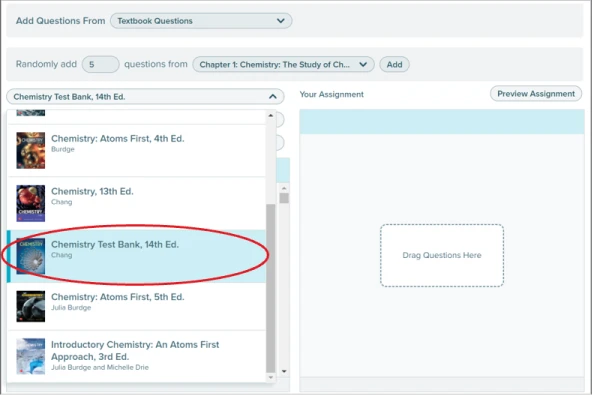Click the Atoms First 5th Ed. cover thumbnail
This screenshot has width=593, height=395.
tap(31, 306)
